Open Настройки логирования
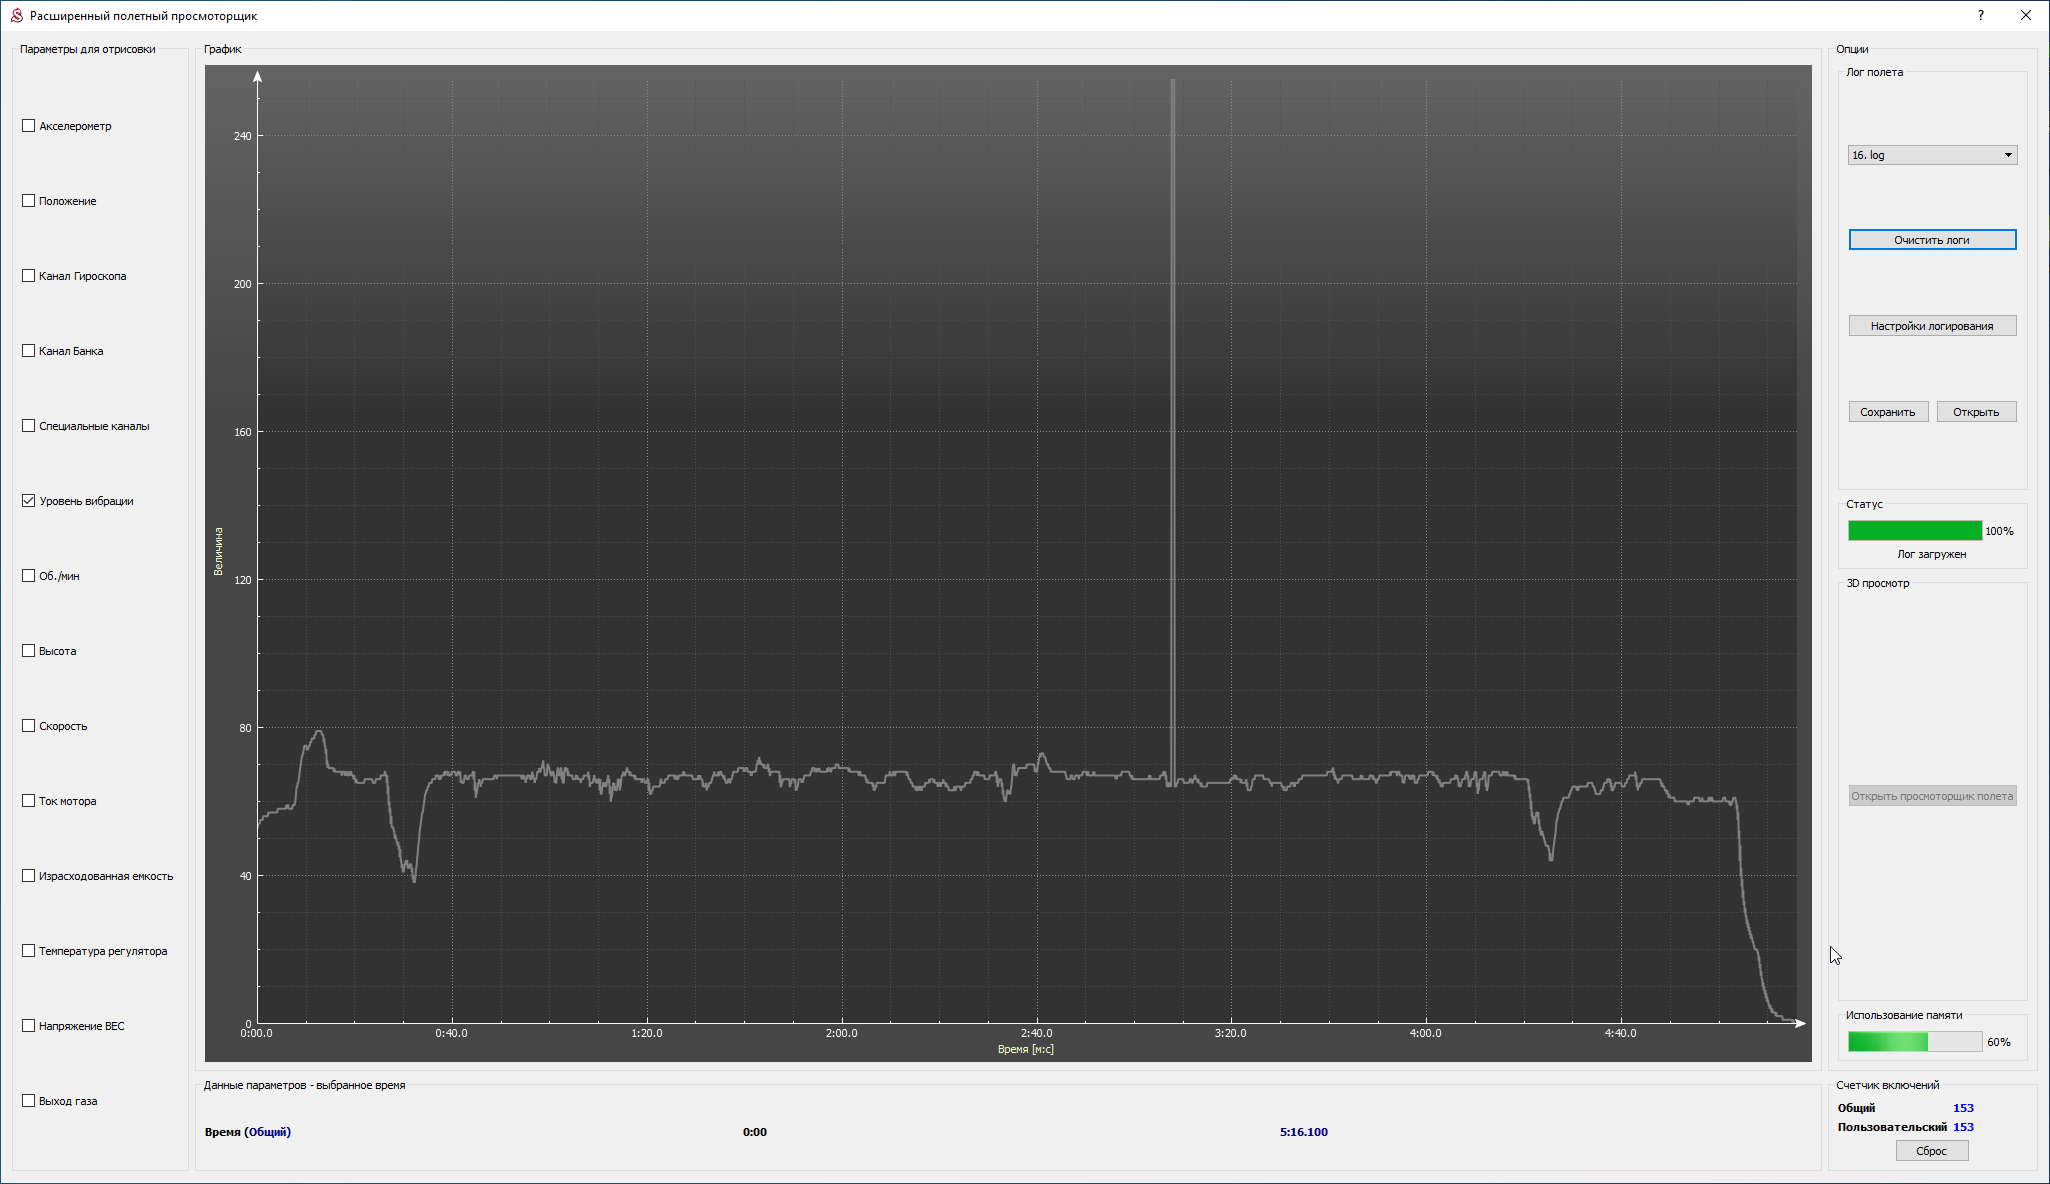This screenshot has width=2050, height=1184. (x=1931, y=326)
